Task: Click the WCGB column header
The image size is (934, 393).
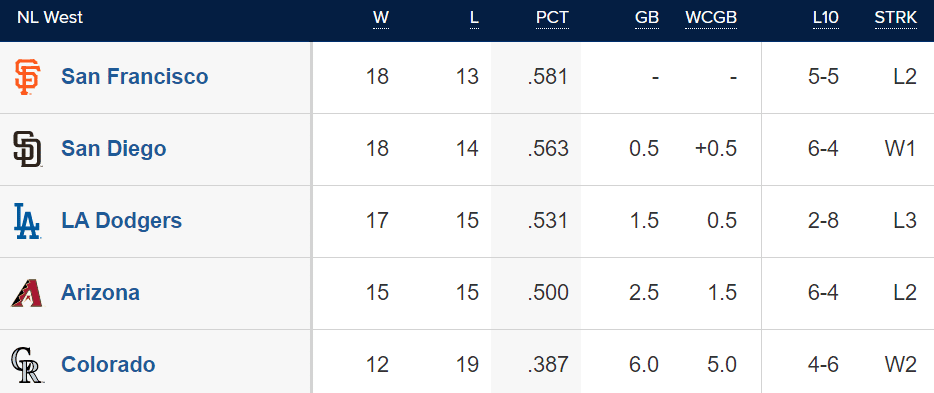Action: click(x=711, y=18)
